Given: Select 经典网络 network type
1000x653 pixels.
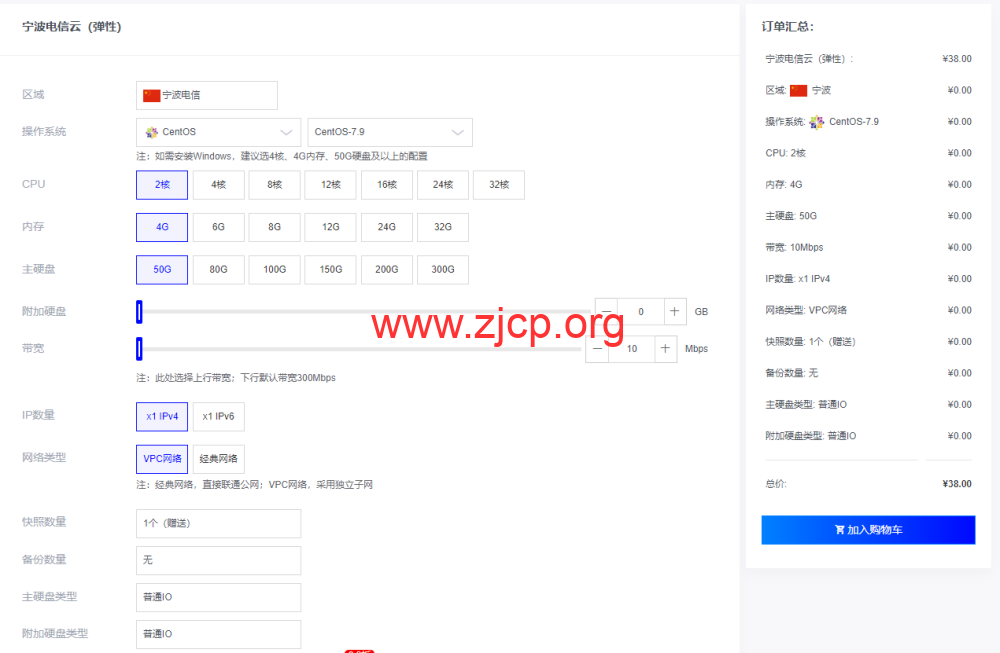Looking at the screenshot, I should coord(218,459).
